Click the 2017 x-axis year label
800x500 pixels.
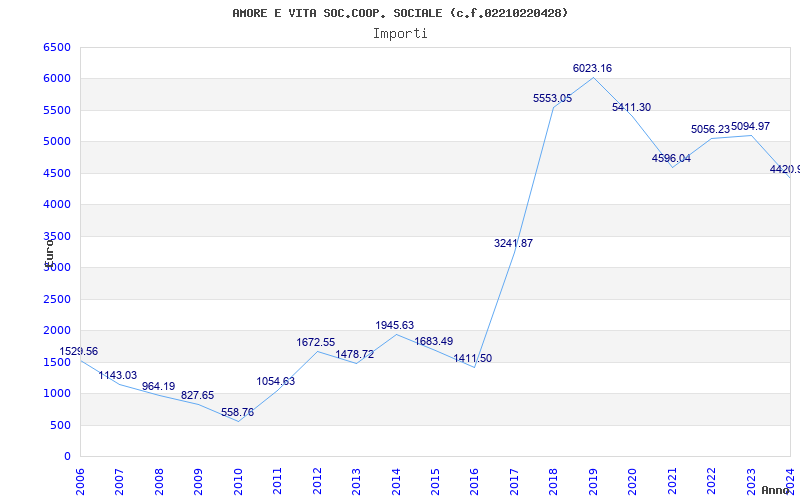tap(514, 481)
